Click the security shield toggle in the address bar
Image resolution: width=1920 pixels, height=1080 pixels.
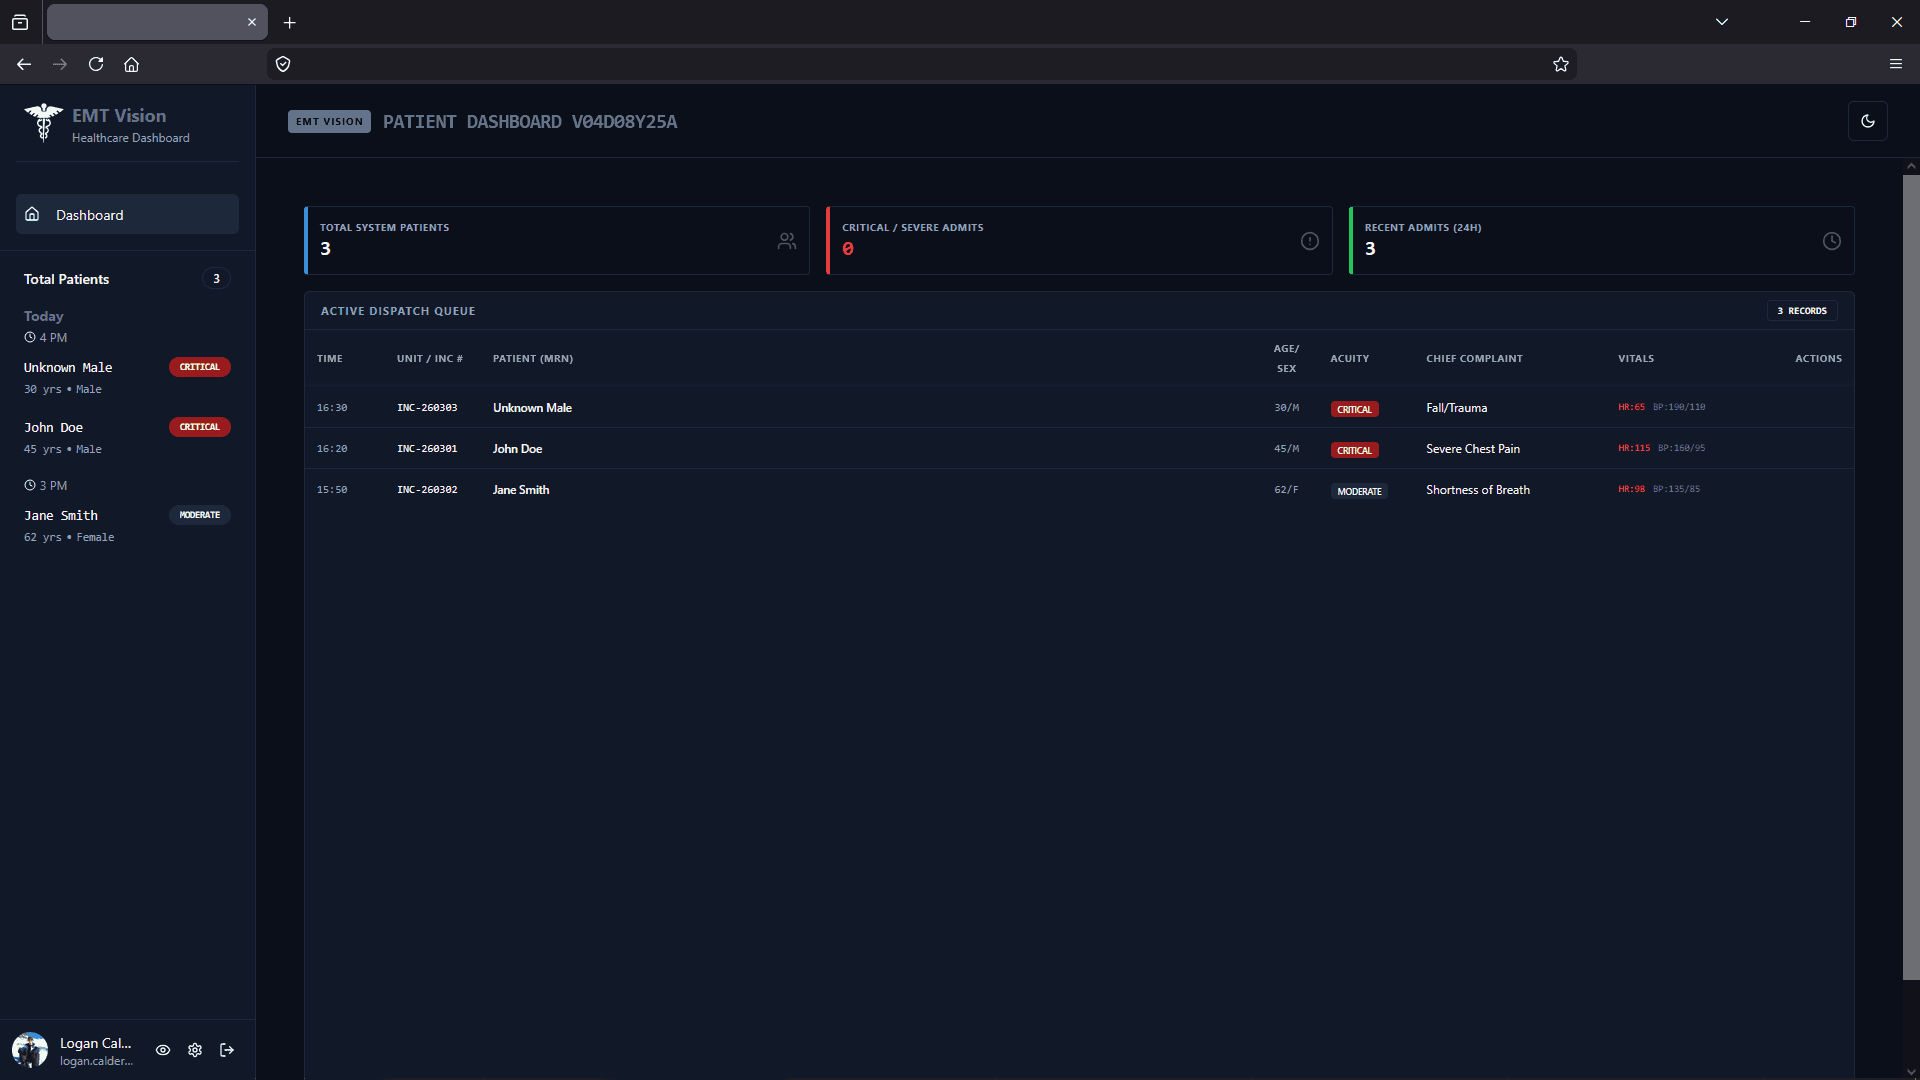click(282, 64)
